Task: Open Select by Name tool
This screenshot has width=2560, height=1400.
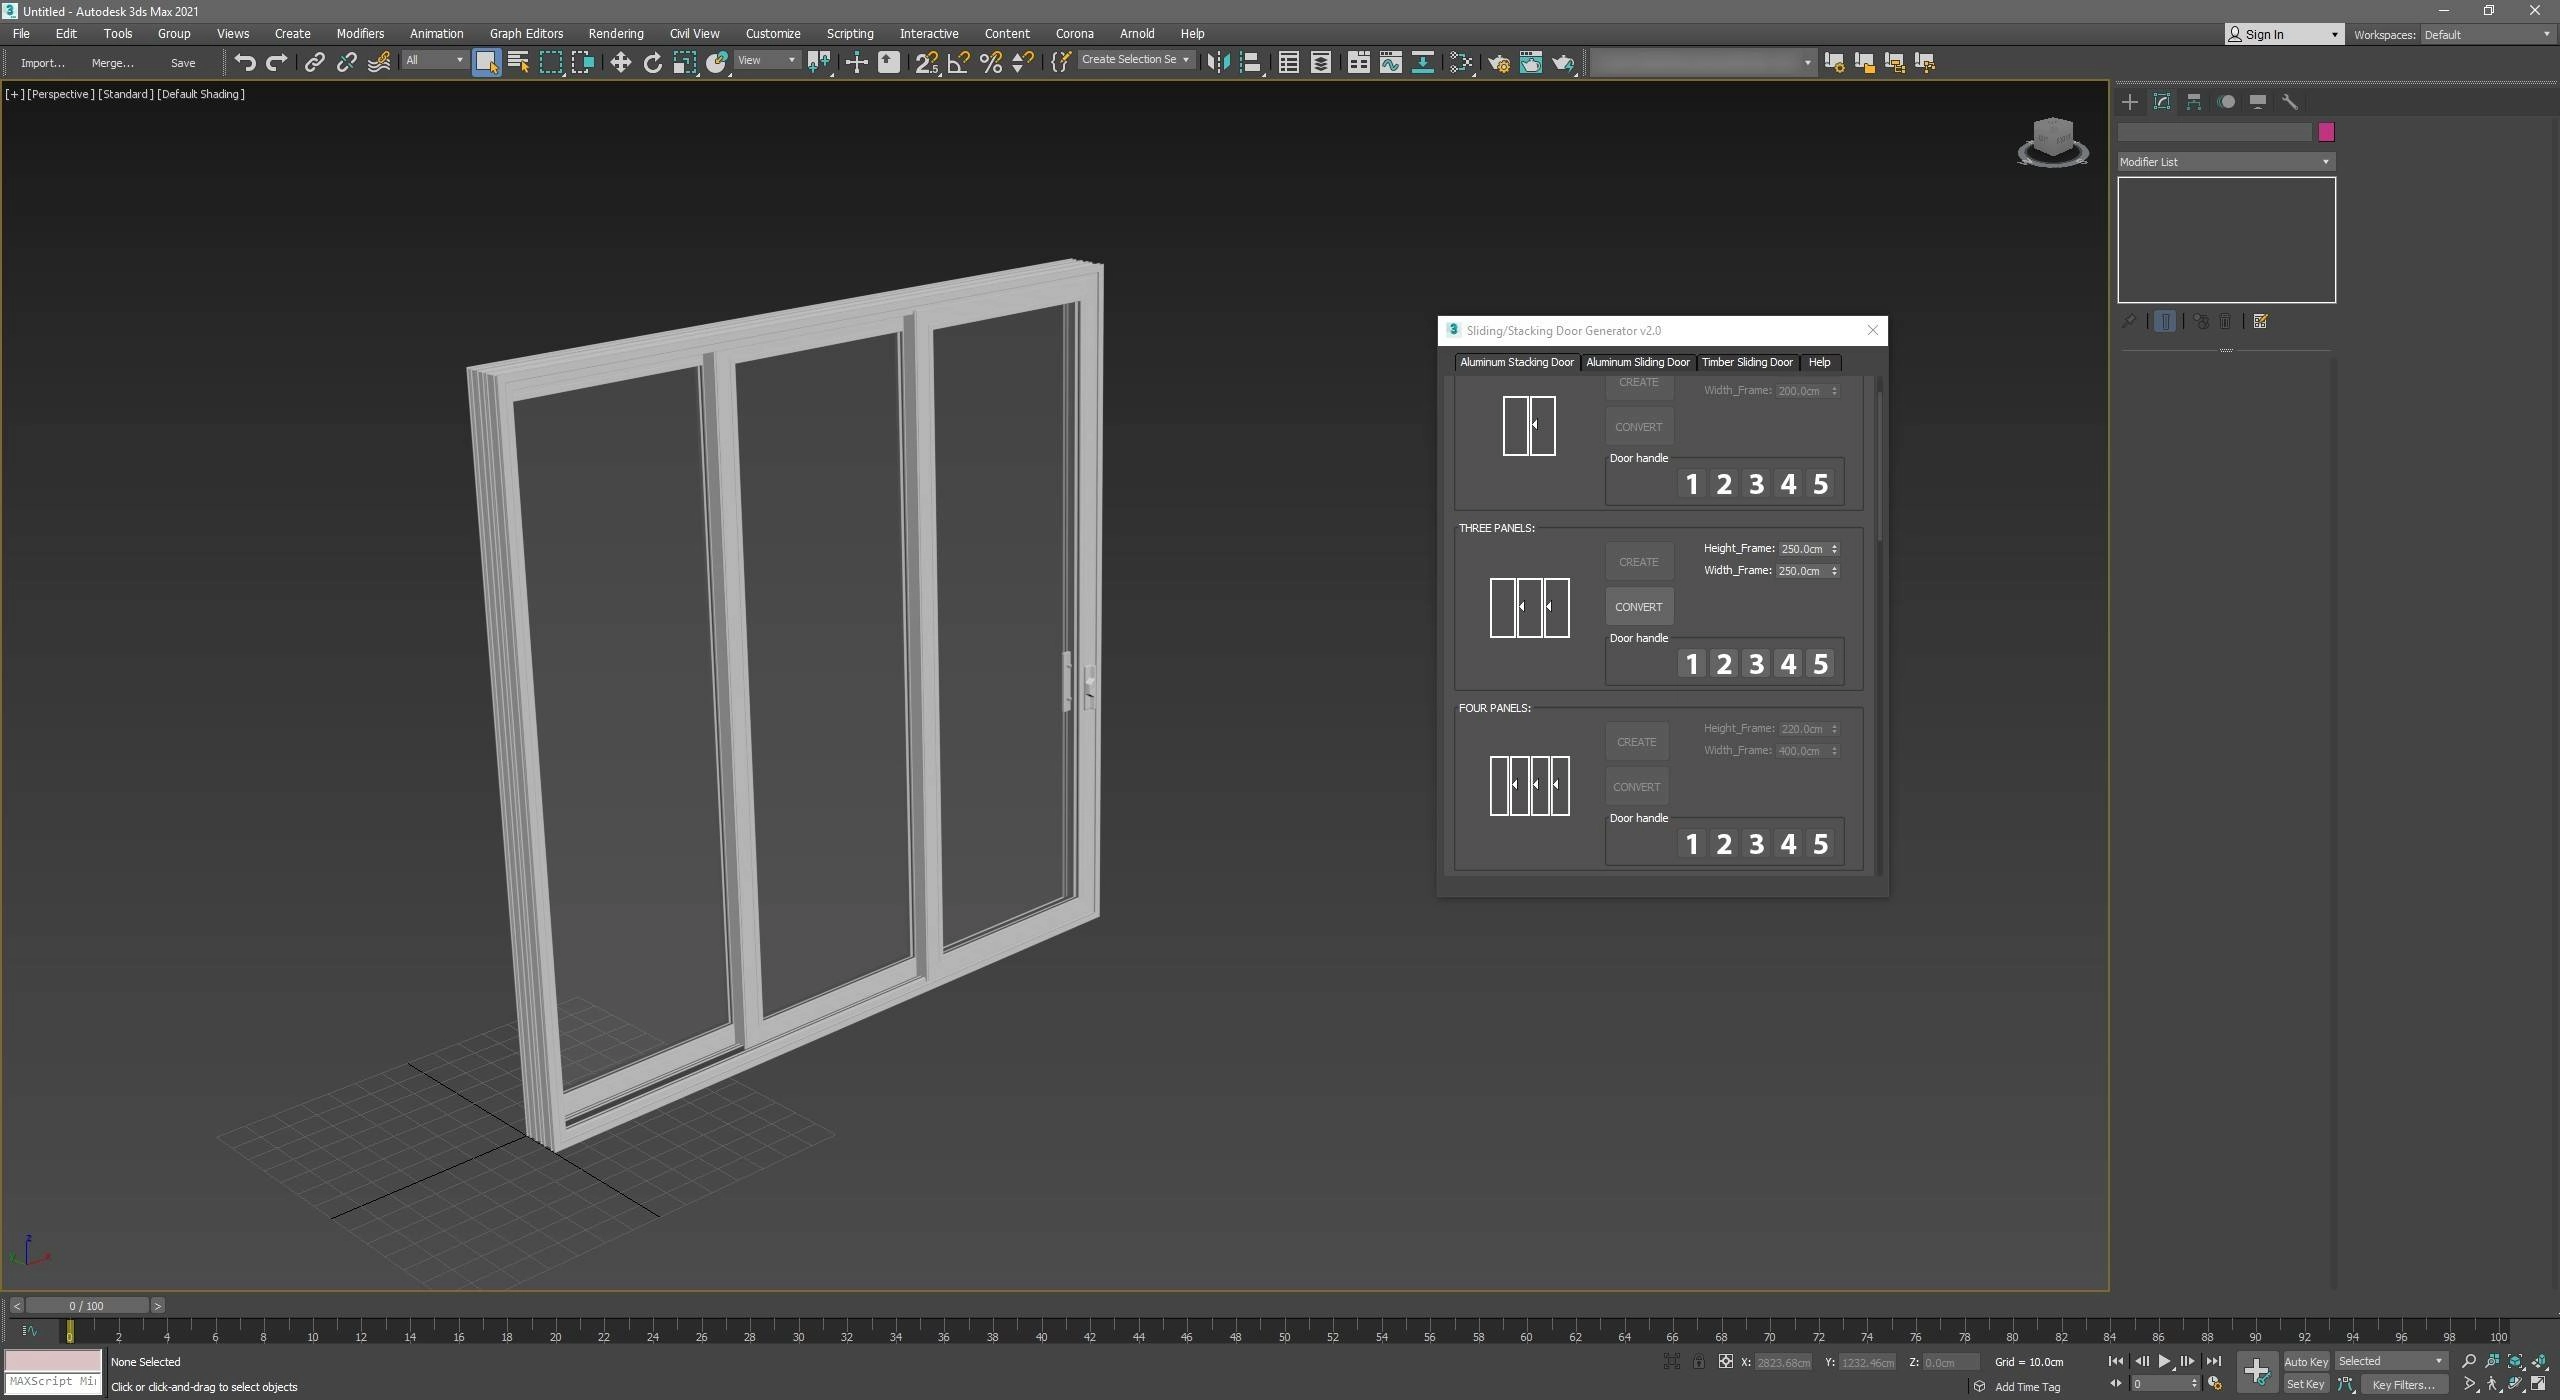Action: tap(518, 62)
